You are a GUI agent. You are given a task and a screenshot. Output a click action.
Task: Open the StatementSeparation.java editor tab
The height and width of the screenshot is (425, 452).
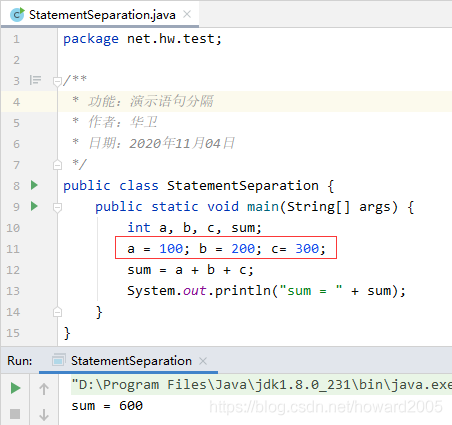[x=100, y=15]
